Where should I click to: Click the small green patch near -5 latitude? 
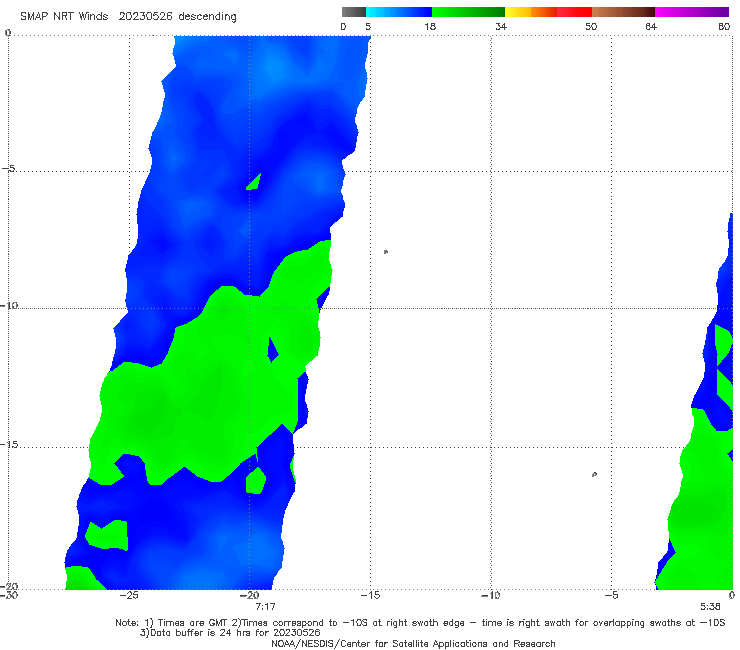pyautogui.click(x=255, y=182)
